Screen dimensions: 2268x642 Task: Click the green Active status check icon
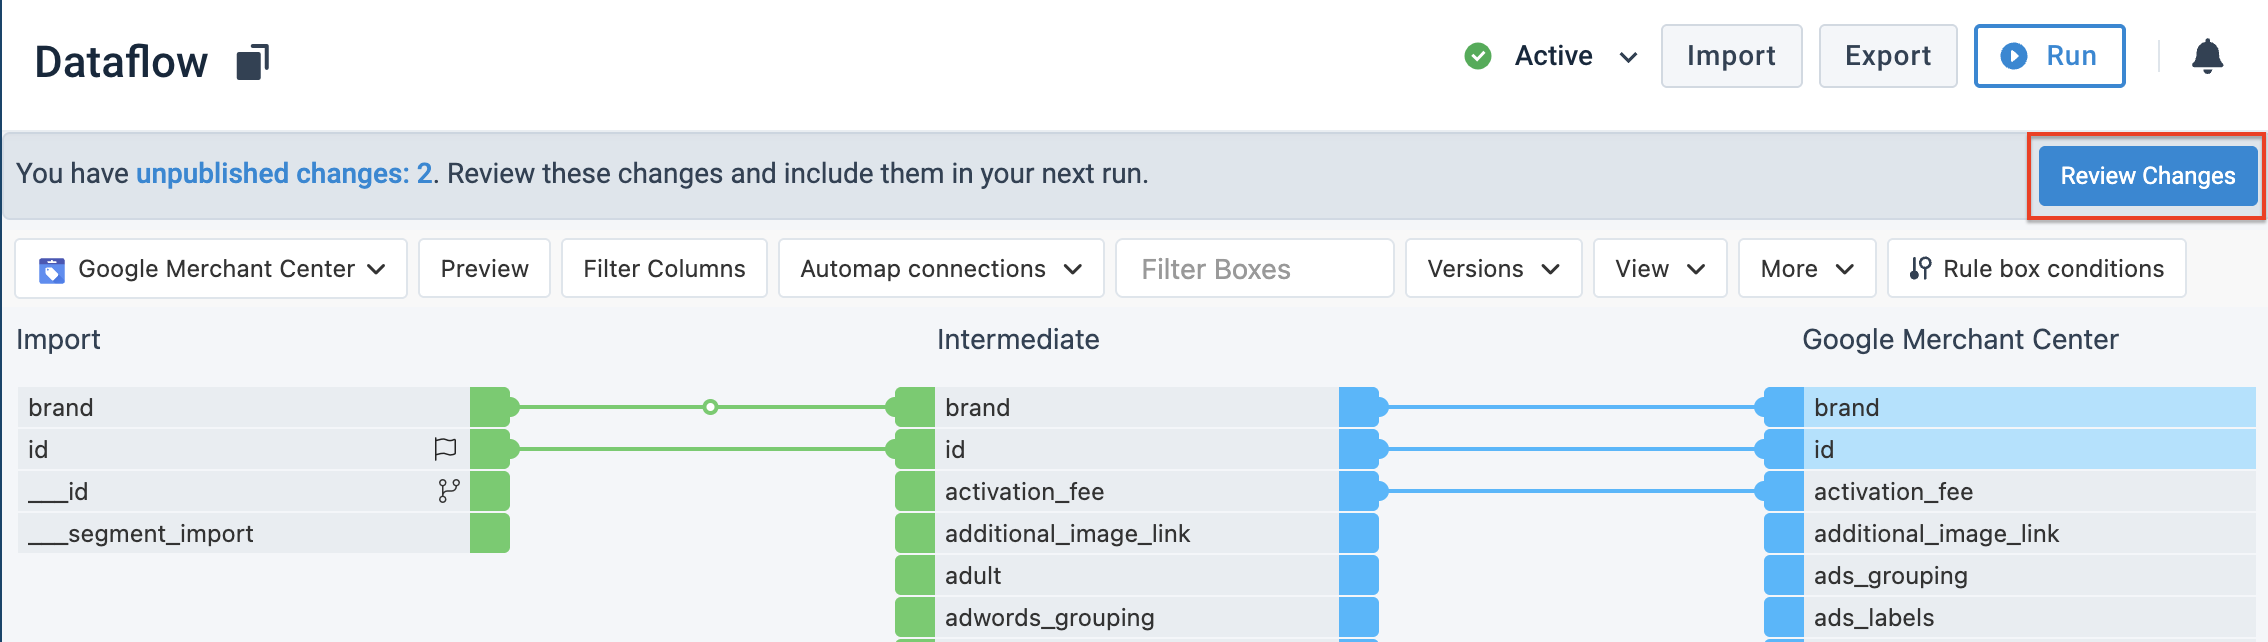coord(1477,56)
